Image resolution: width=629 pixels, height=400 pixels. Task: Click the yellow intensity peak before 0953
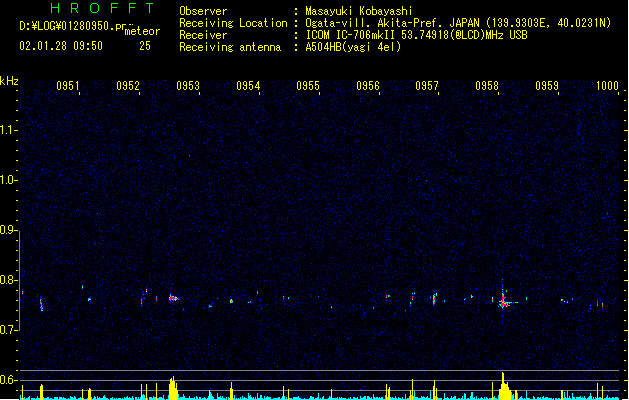[x=173, y=388]
